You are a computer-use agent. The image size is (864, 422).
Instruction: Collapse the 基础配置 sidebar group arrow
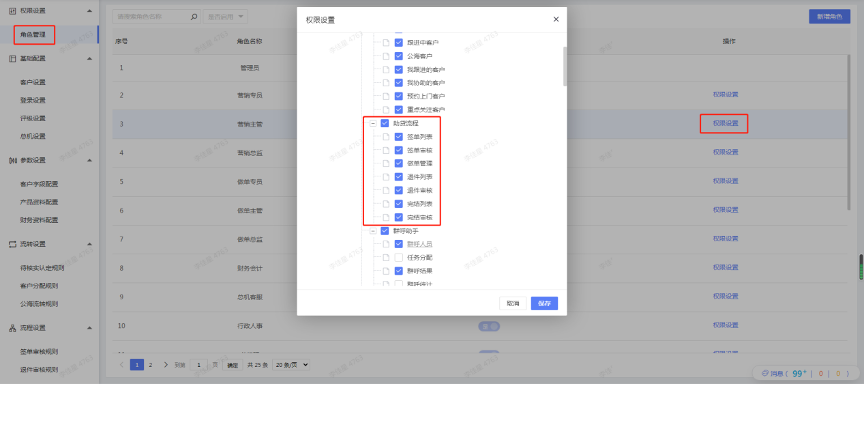pyautogui.click(x=90, y=58)
